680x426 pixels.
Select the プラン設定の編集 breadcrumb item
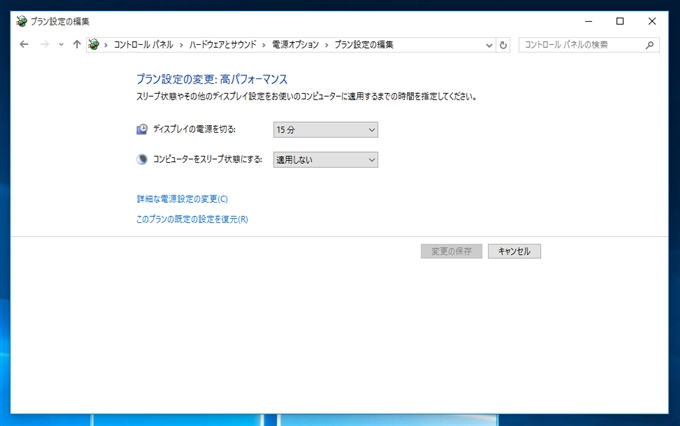pos(364,45)
